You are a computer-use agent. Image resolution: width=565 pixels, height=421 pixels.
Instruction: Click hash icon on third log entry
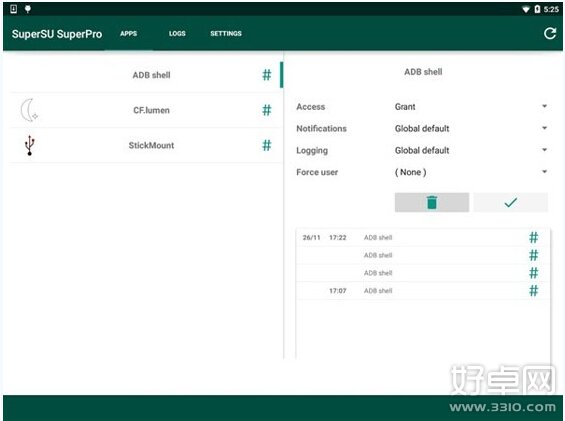click(534, 273)
